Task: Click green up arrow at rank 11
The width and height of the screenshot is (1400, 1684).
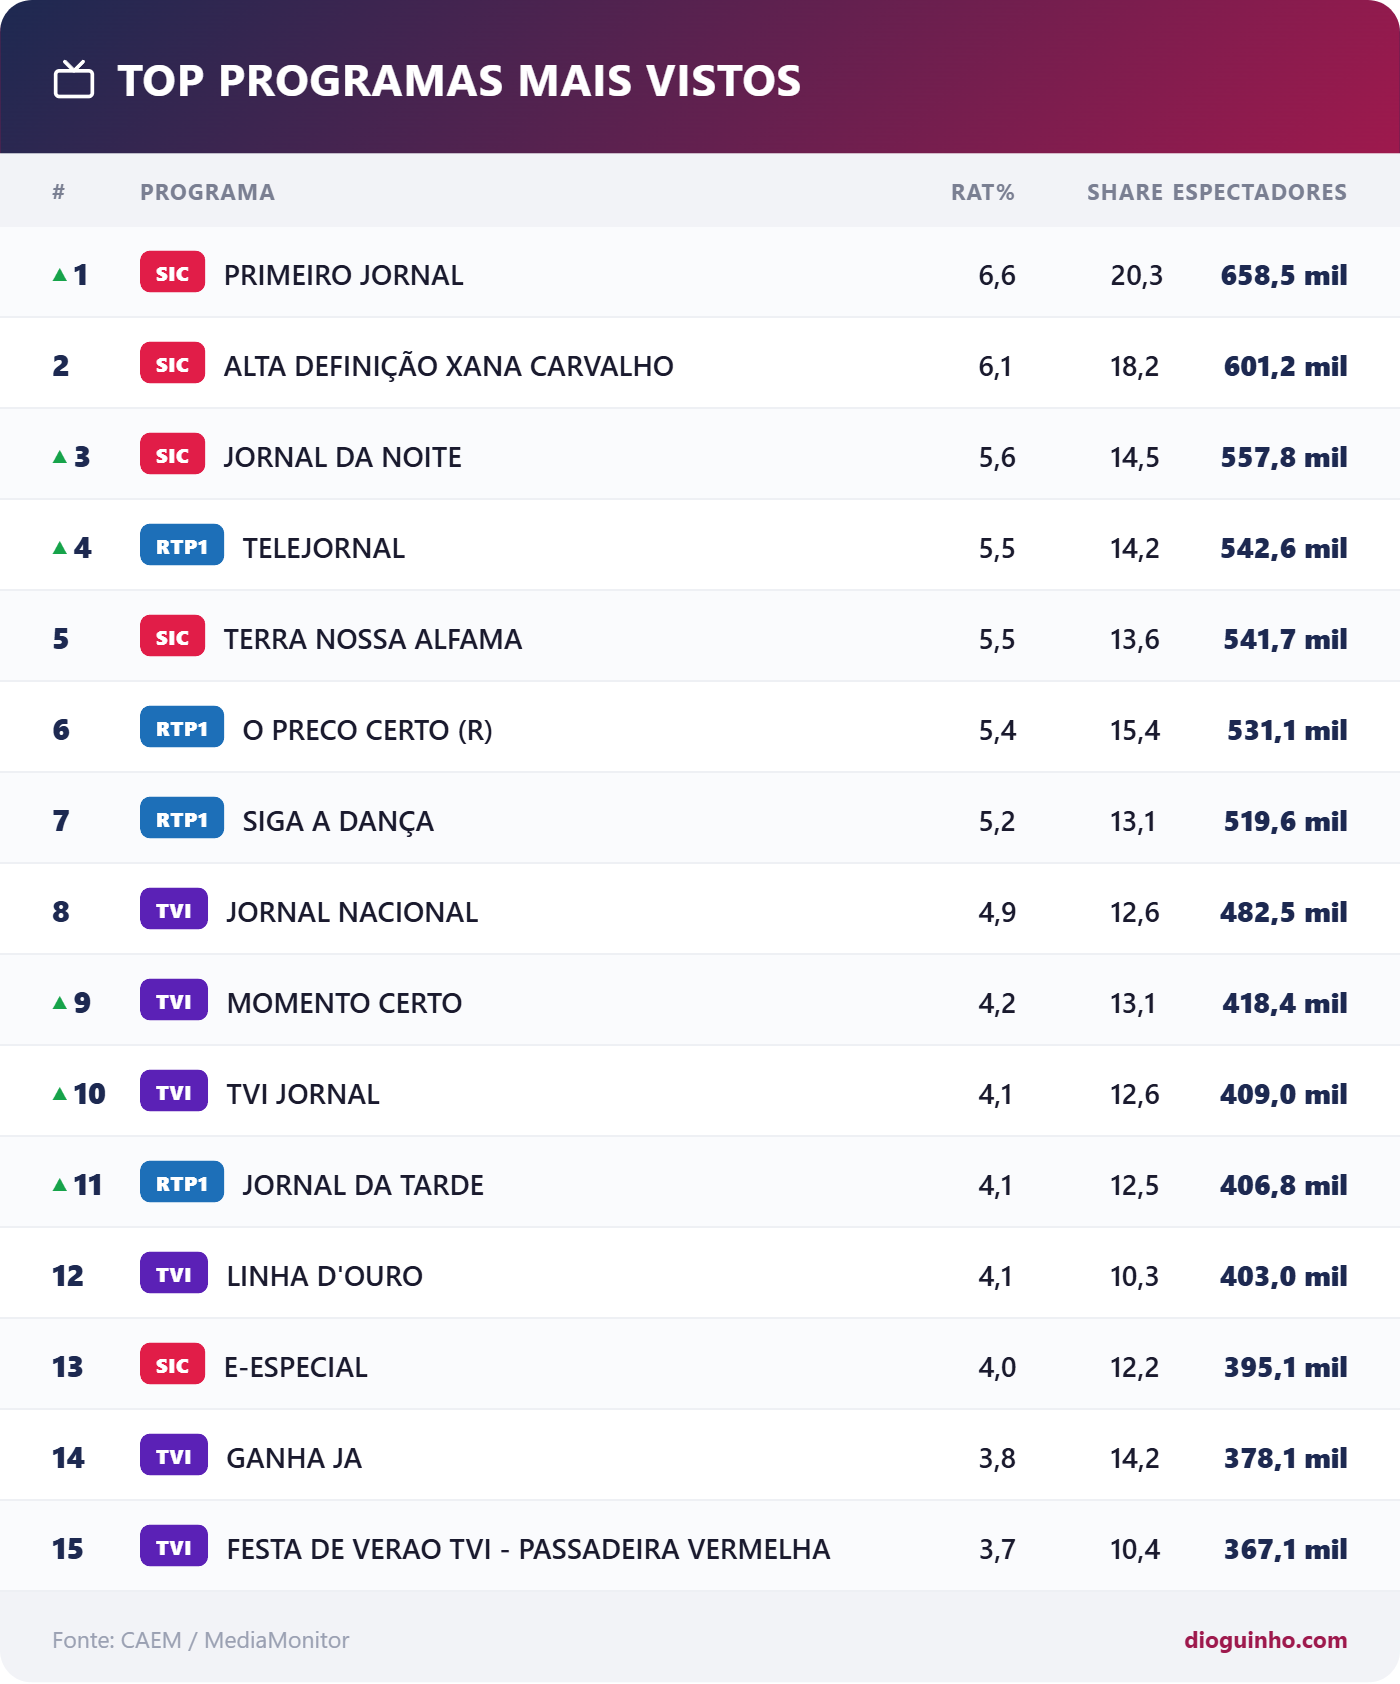Action: (60, 1184)
